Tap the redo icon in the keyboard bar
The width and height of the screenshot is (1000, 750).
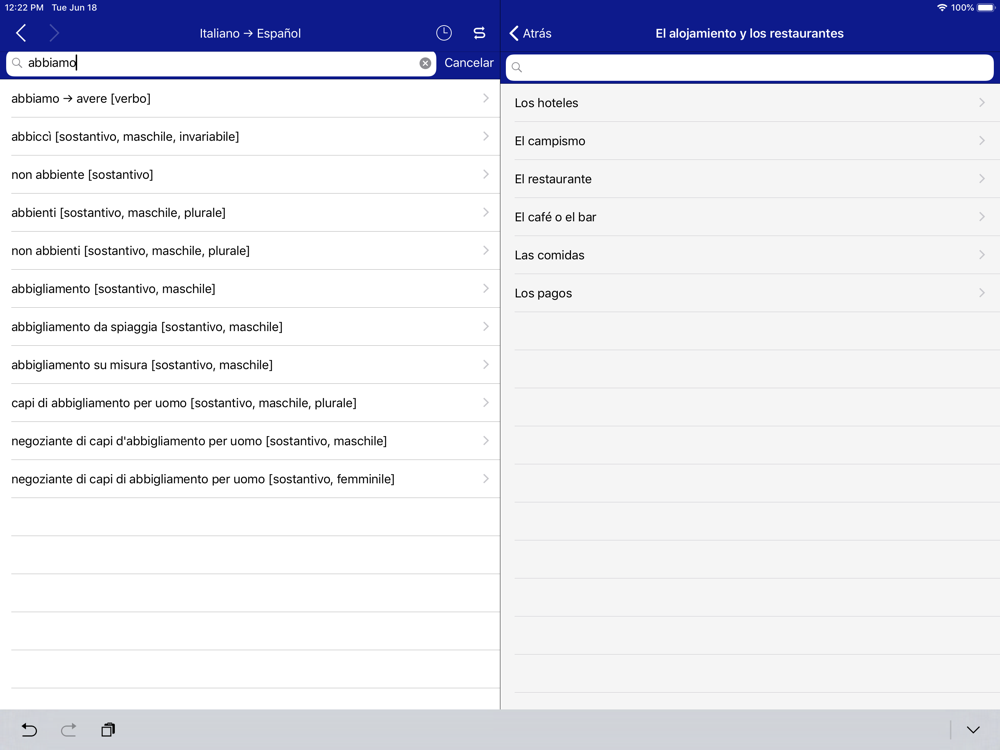[x=68, y=730]
